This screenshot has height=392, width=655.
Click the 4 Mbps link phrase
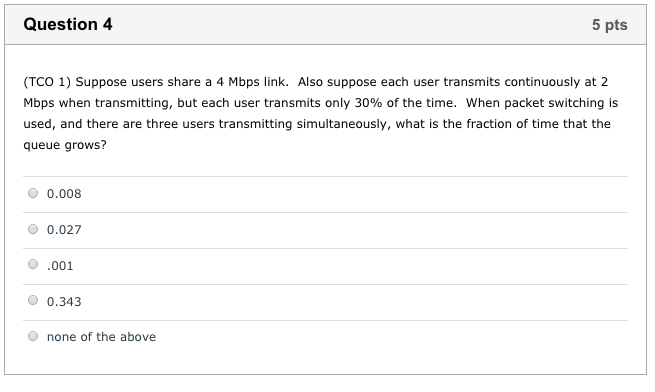(x=251, y=82)
